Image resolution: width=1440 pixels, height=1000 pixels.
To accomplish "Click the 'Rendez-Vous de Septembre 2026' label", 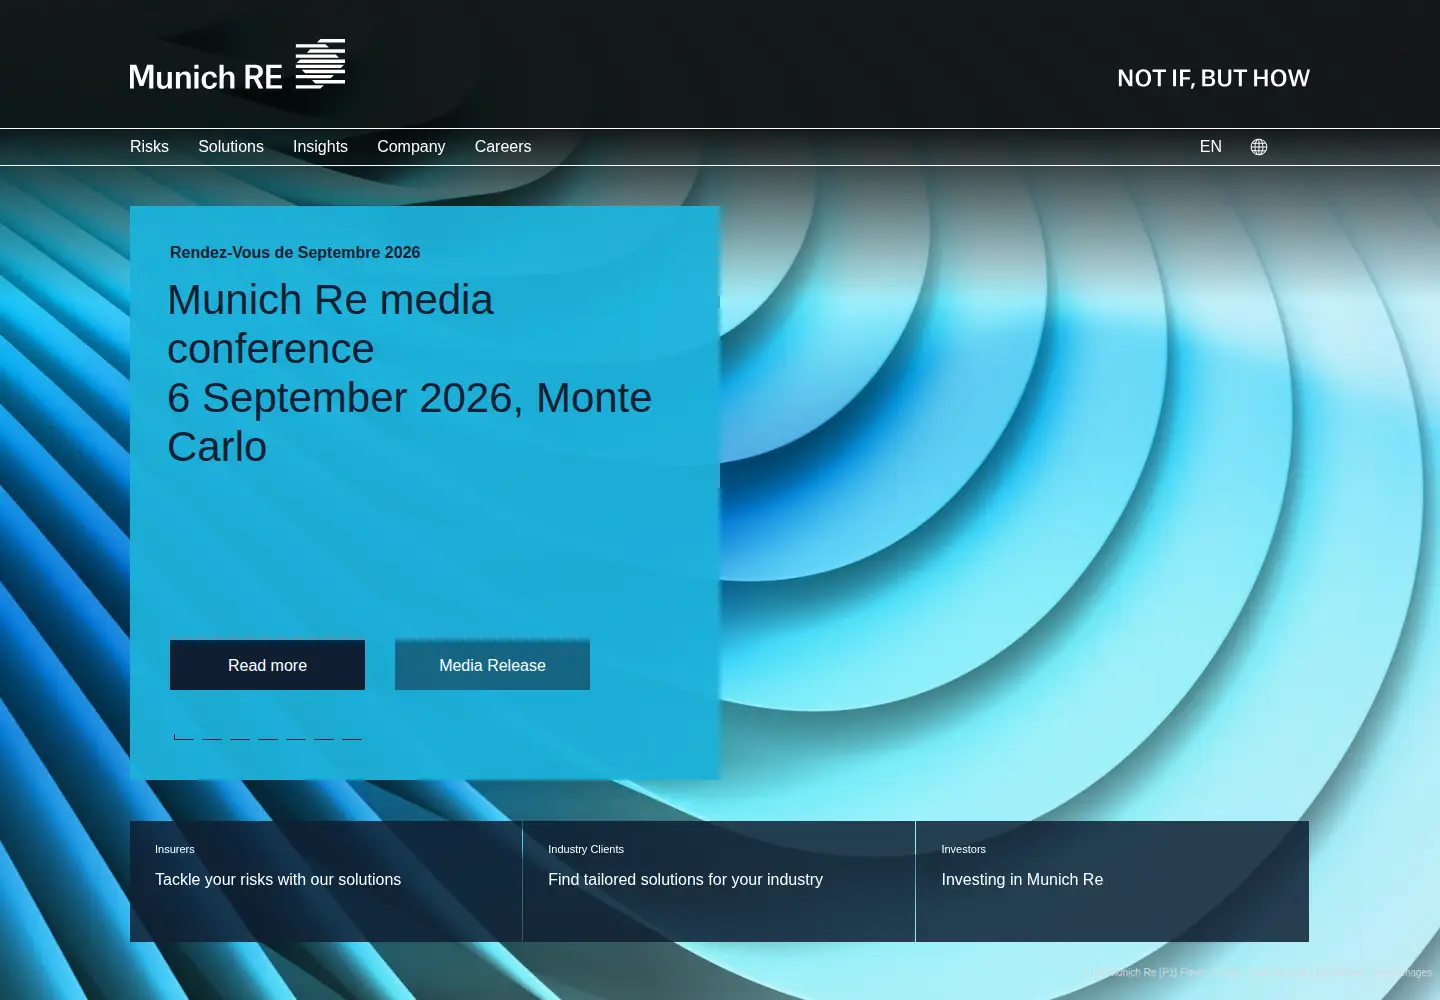I will pyautogui.click(x=295, y=252).
